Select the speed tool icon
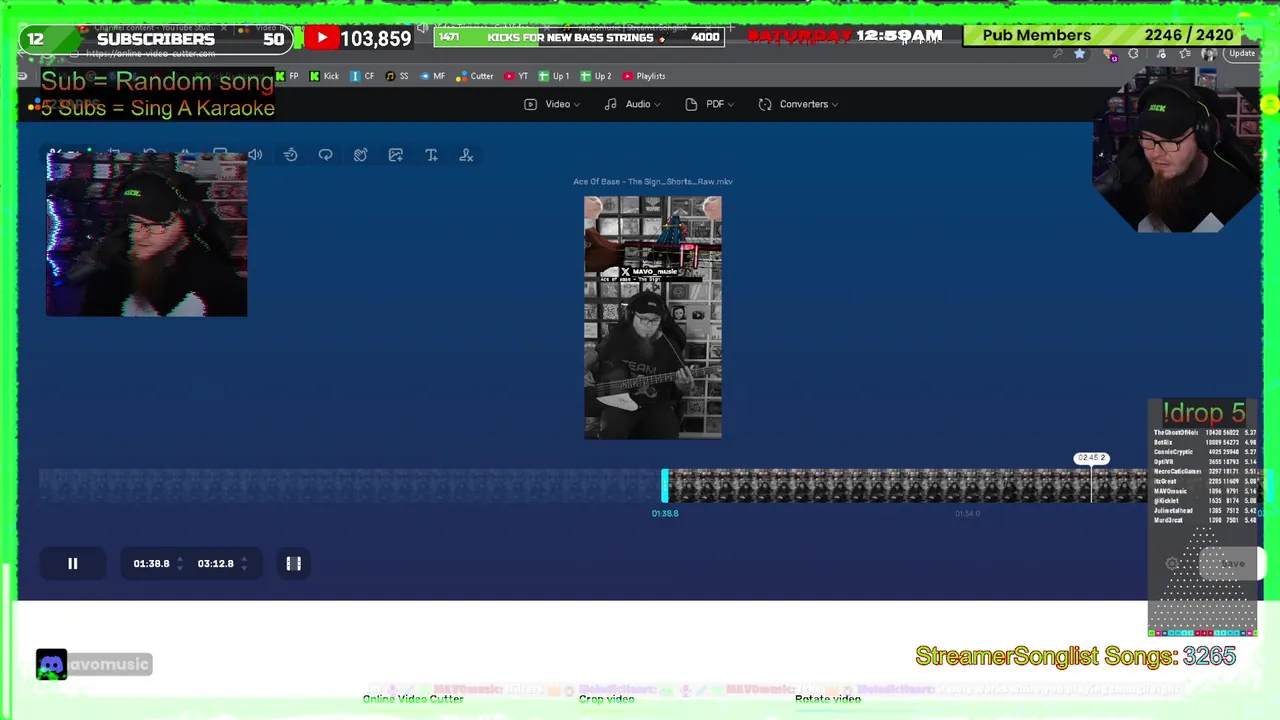 pyautogui.click(x=290, y=155)
